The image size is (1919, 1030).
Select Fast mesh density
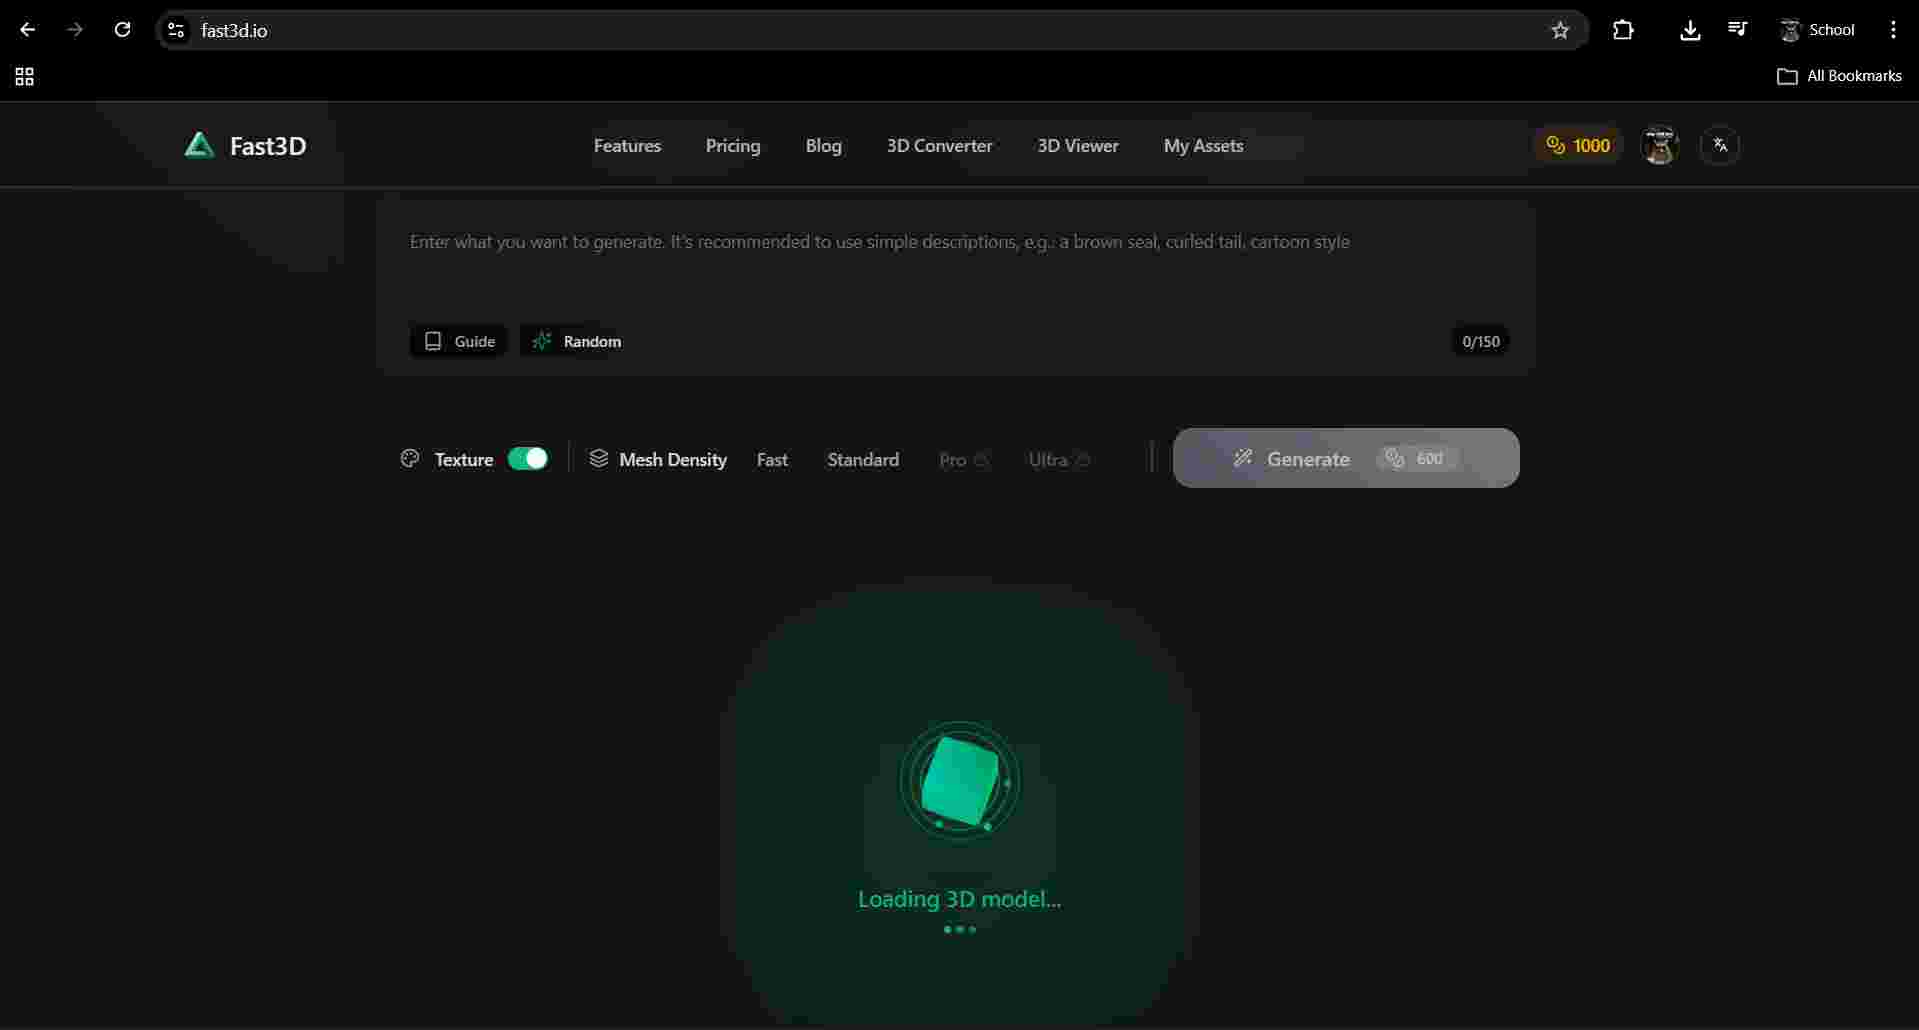(x=772, y=459)
